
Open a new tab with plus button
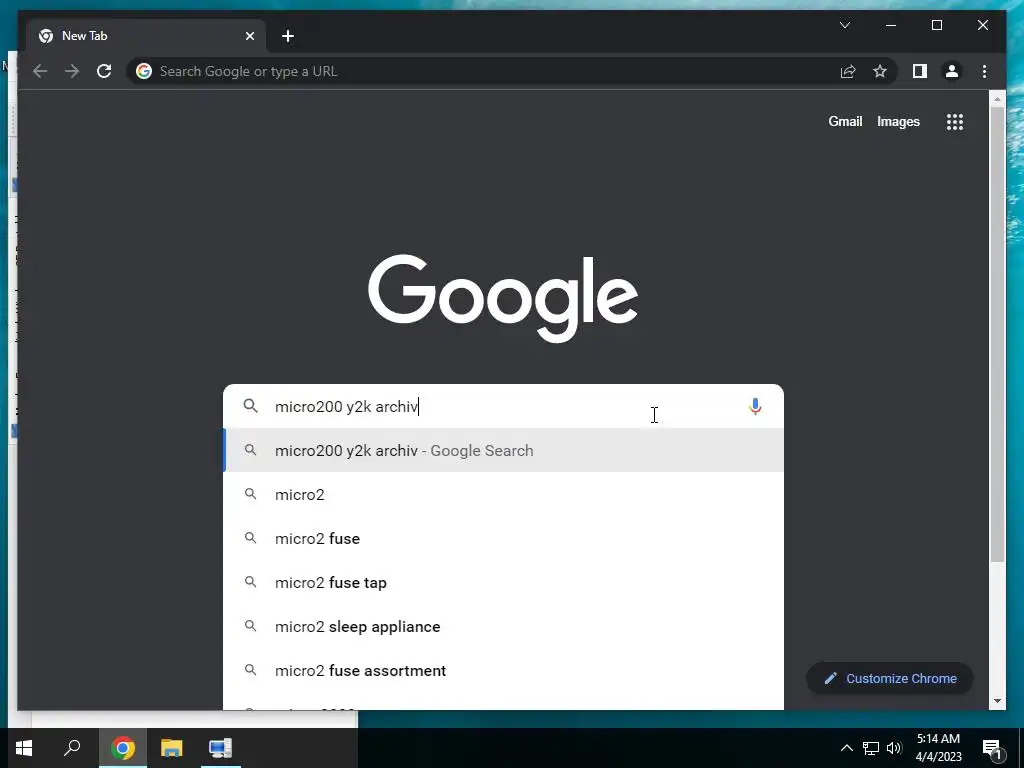coord(288,36)
